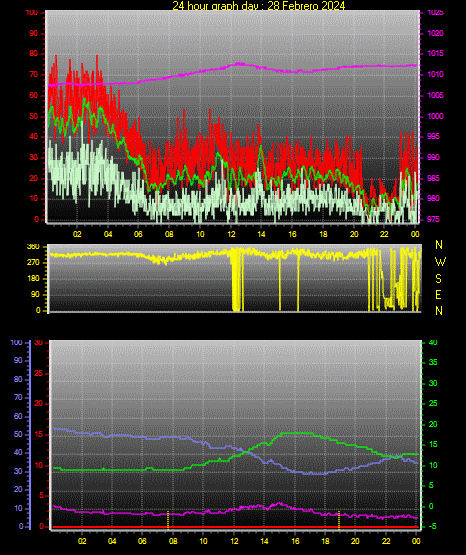
Task: Click the green temperature axis label -5
Action: (x=433, y=526)
